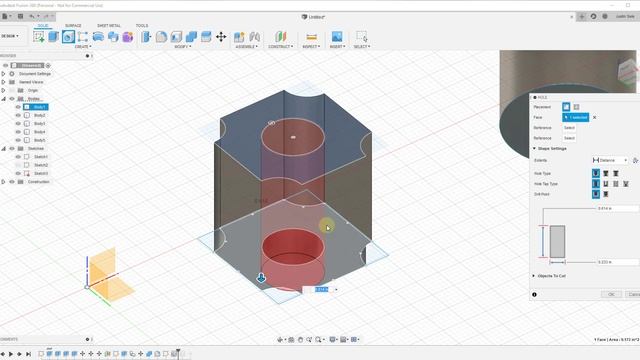Expand the Origin node
The height and width of the screenshot is (360, 640).
pyautogui.click(x=3, y=90)
